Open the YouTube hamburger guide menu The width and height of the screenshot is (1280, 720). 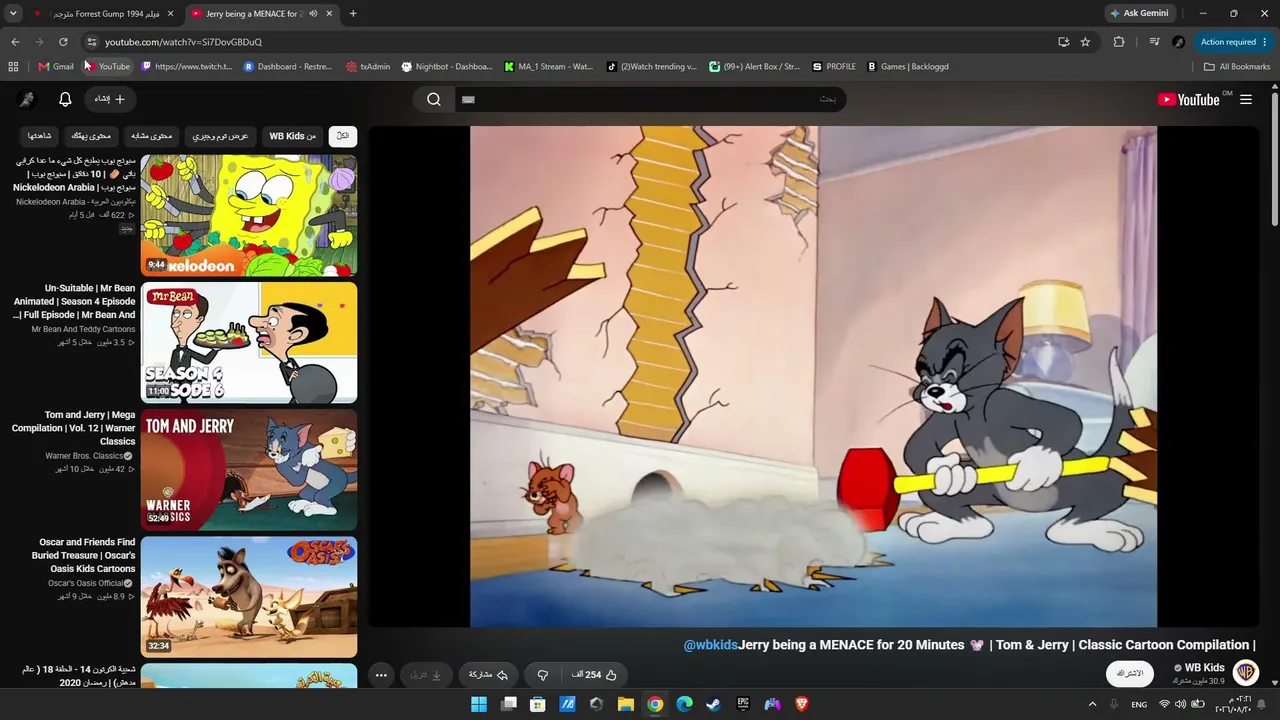[x=1246, y=99]
